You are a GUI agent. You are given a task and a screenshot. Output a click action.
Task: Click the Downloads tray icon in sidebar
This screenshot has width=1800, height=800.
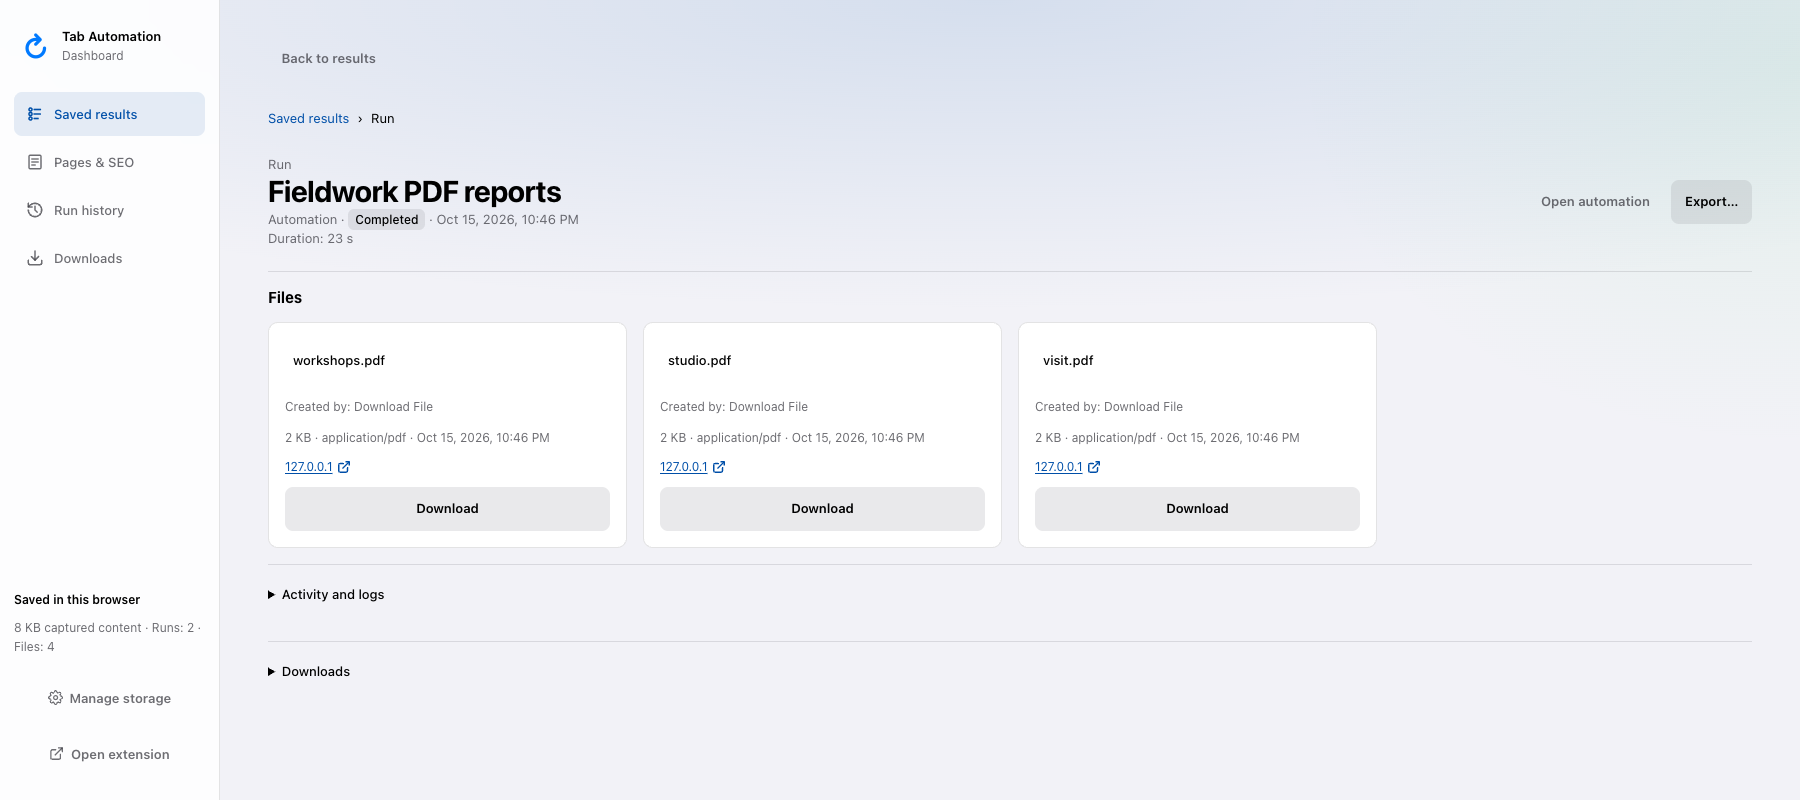35,258
